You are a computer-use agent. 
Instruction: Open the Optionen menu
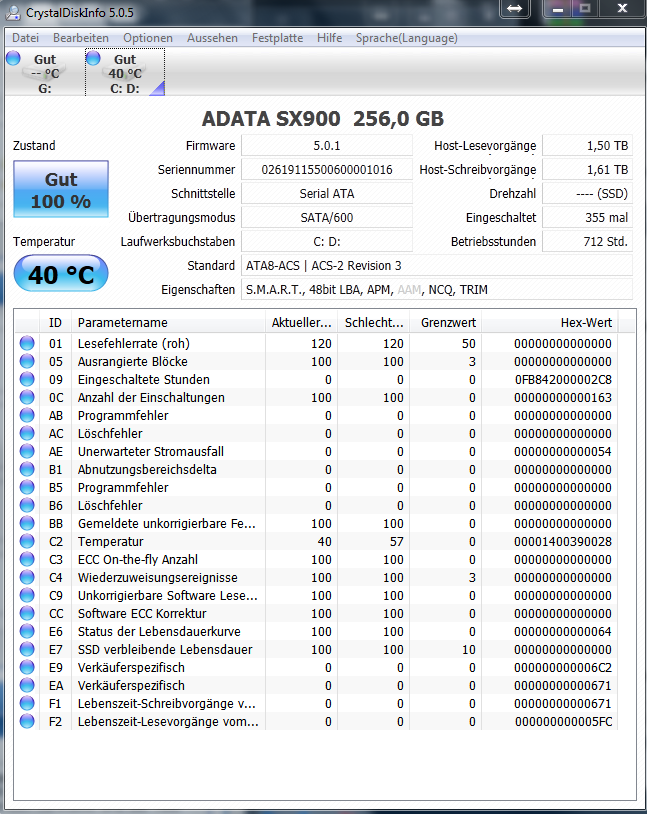tap(148, 38)
